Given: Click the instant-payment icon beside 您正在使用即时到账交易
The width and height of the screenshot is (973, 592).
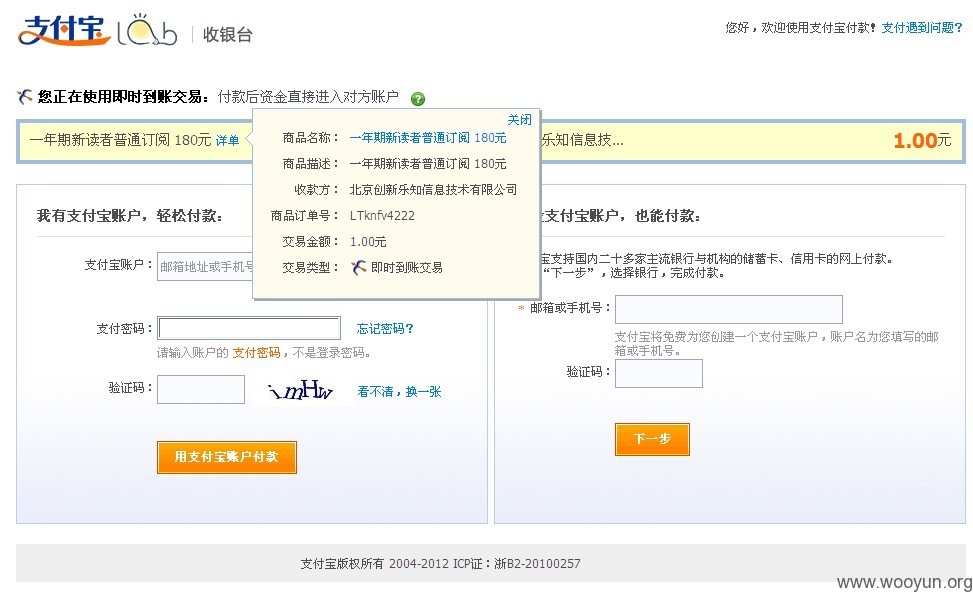Looking at the screenshot, I should (x=25, y=97).
